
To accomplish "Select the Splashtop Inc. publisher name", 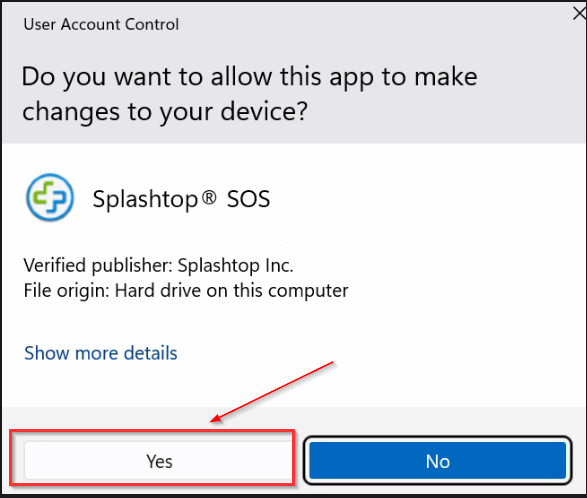I will [235, 266].
